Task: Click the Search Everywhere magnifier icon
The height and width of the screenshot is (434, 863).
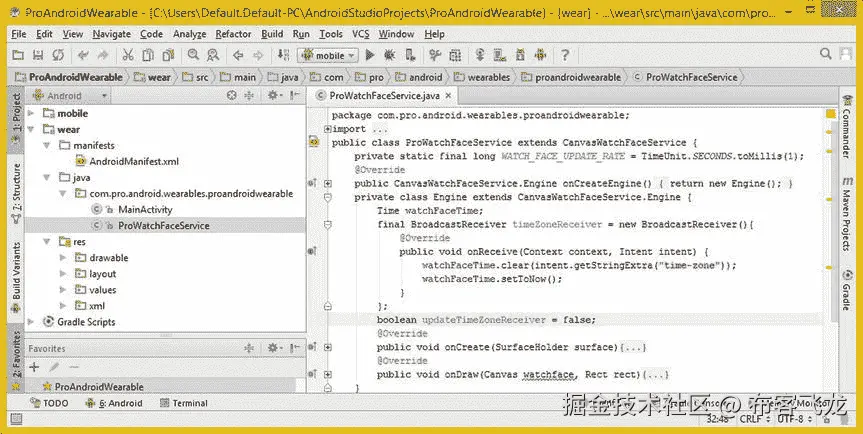Action: click(x=825, y=54)
